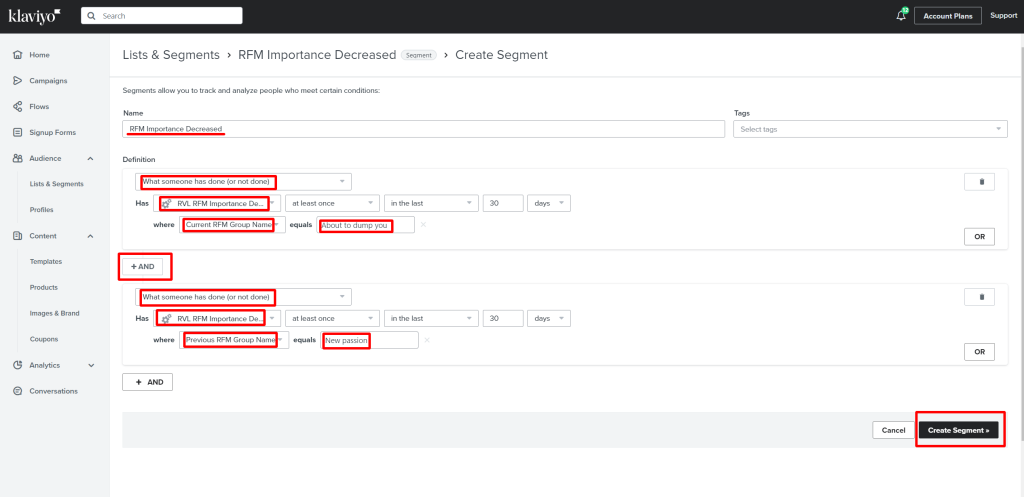Screen dimensions: 1024x497
Task: Go to Templates under Content
Action: [x=46, y=261]
